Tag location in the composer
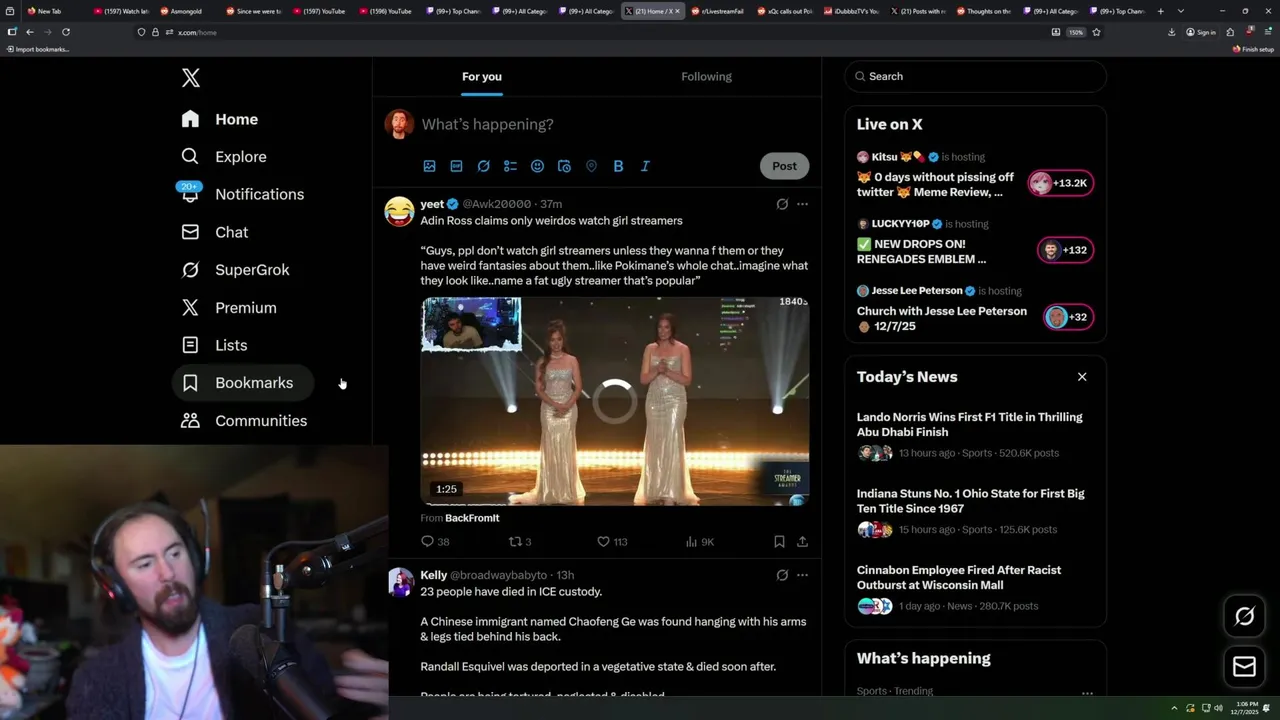The image size is (1280, 720). pos(591,166)
